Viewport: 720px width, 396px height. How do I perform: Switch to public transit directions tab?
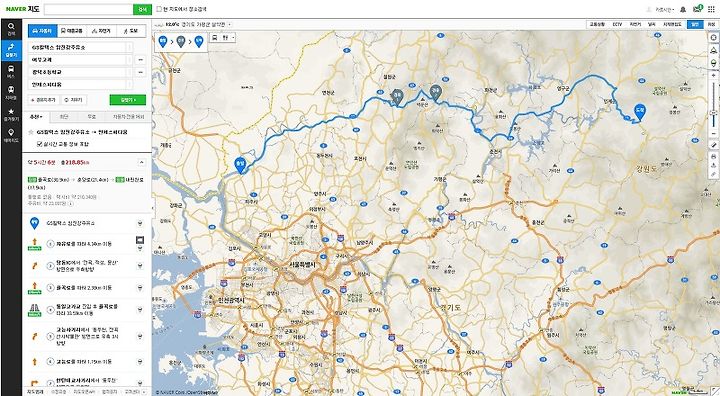(72, 31)
